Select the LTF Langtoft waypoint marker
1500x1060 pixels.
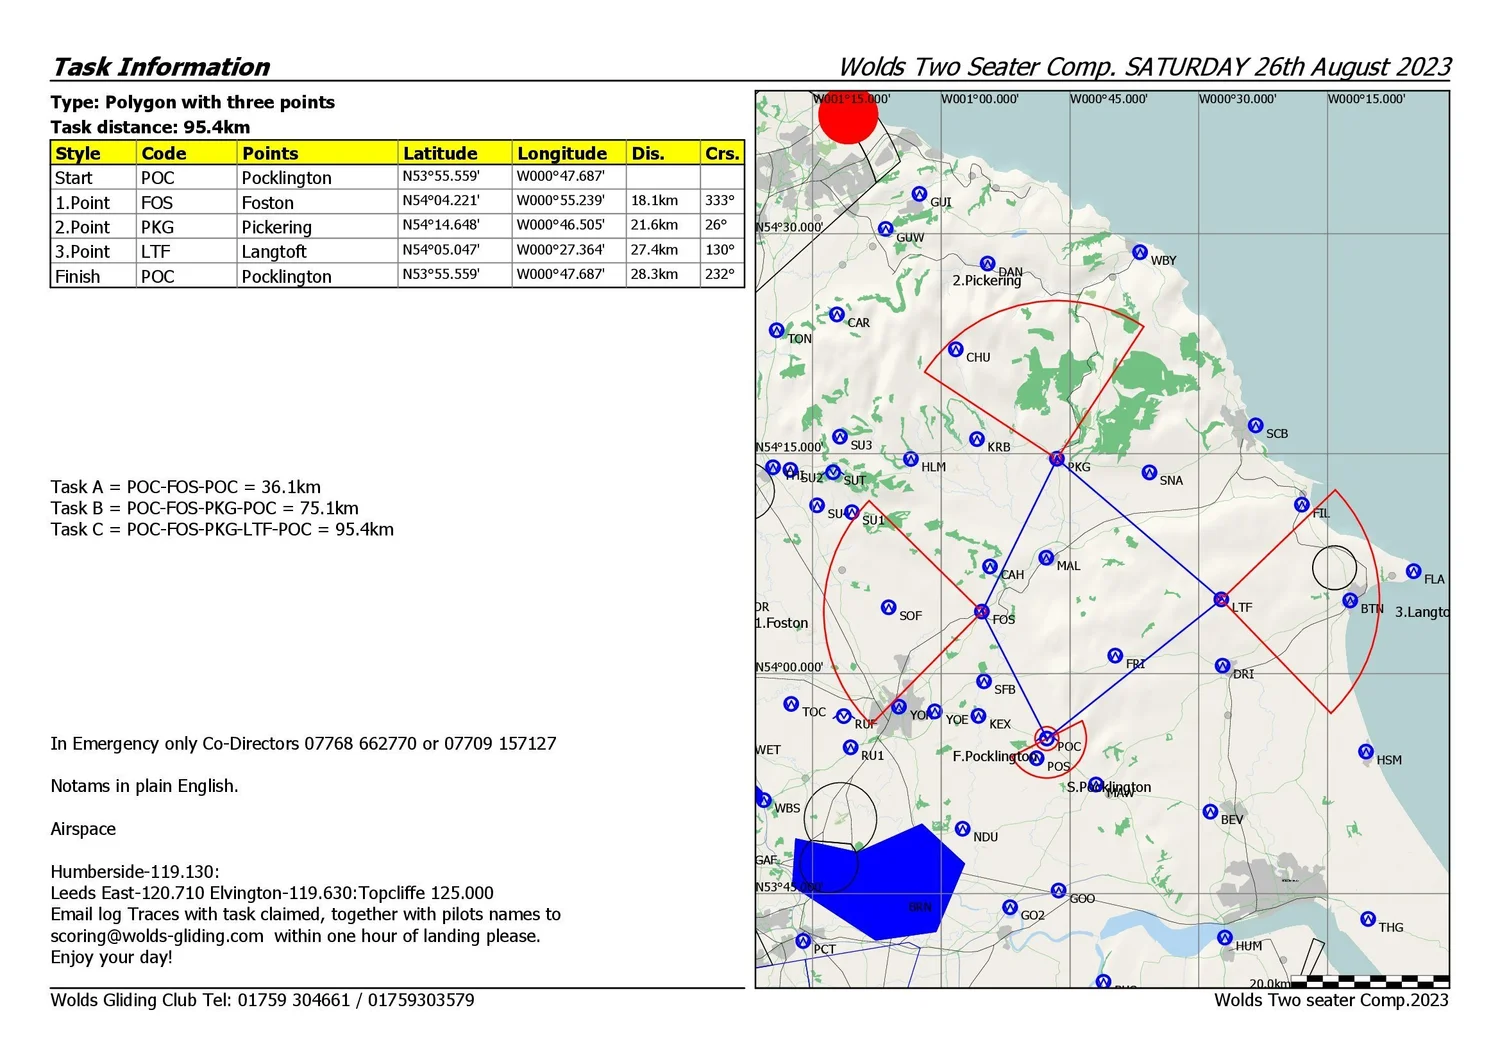[x=1221, y=599]
